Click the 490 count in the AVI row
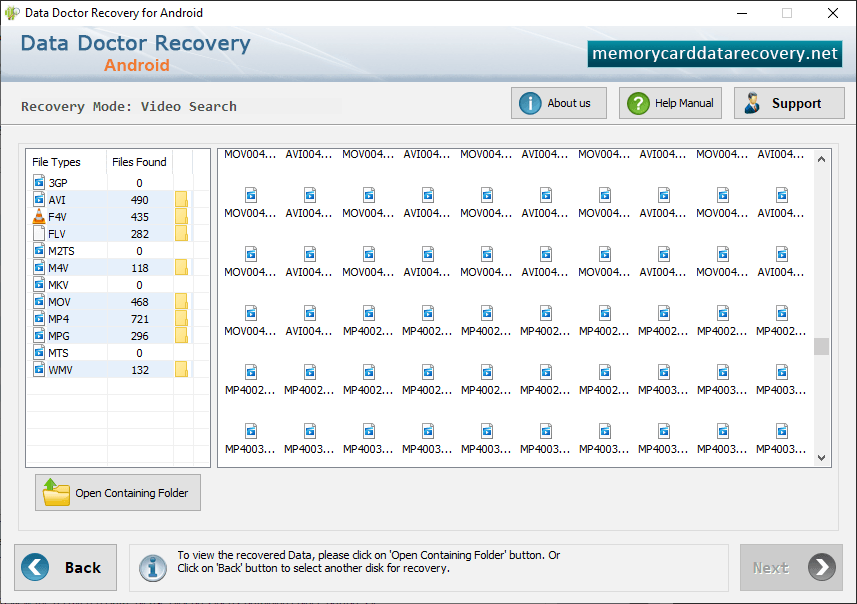 (139, 200)
